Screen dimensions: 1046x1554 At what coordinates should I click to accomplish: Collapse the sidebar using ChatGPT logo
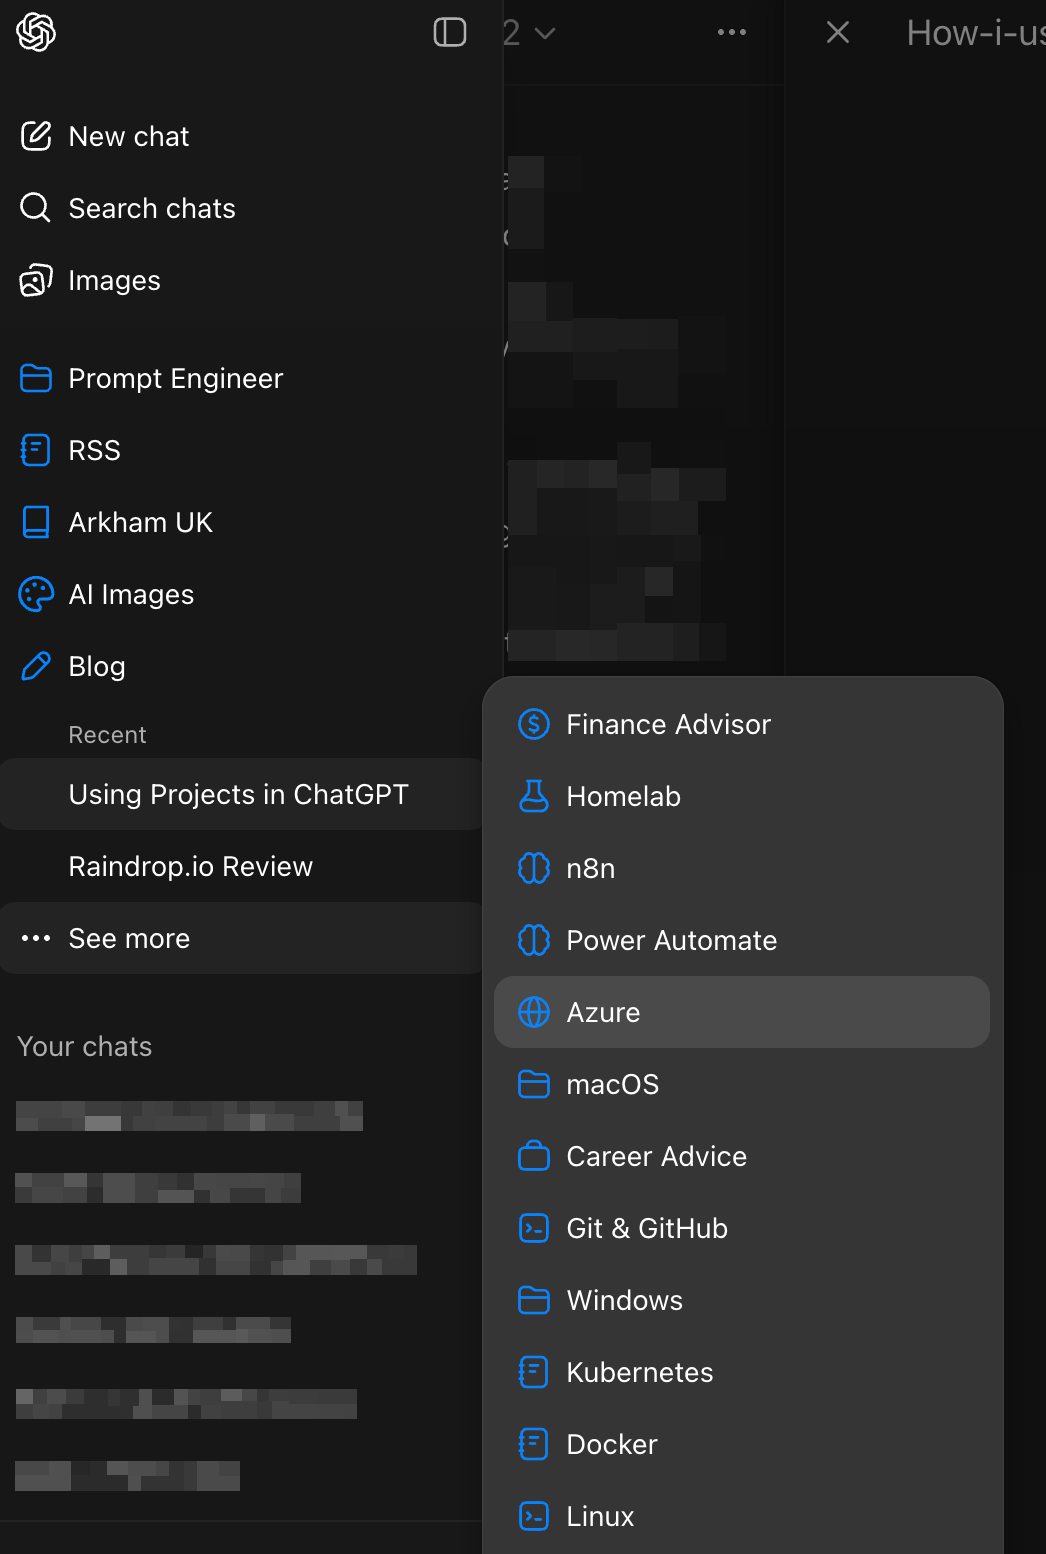point(35,32)
